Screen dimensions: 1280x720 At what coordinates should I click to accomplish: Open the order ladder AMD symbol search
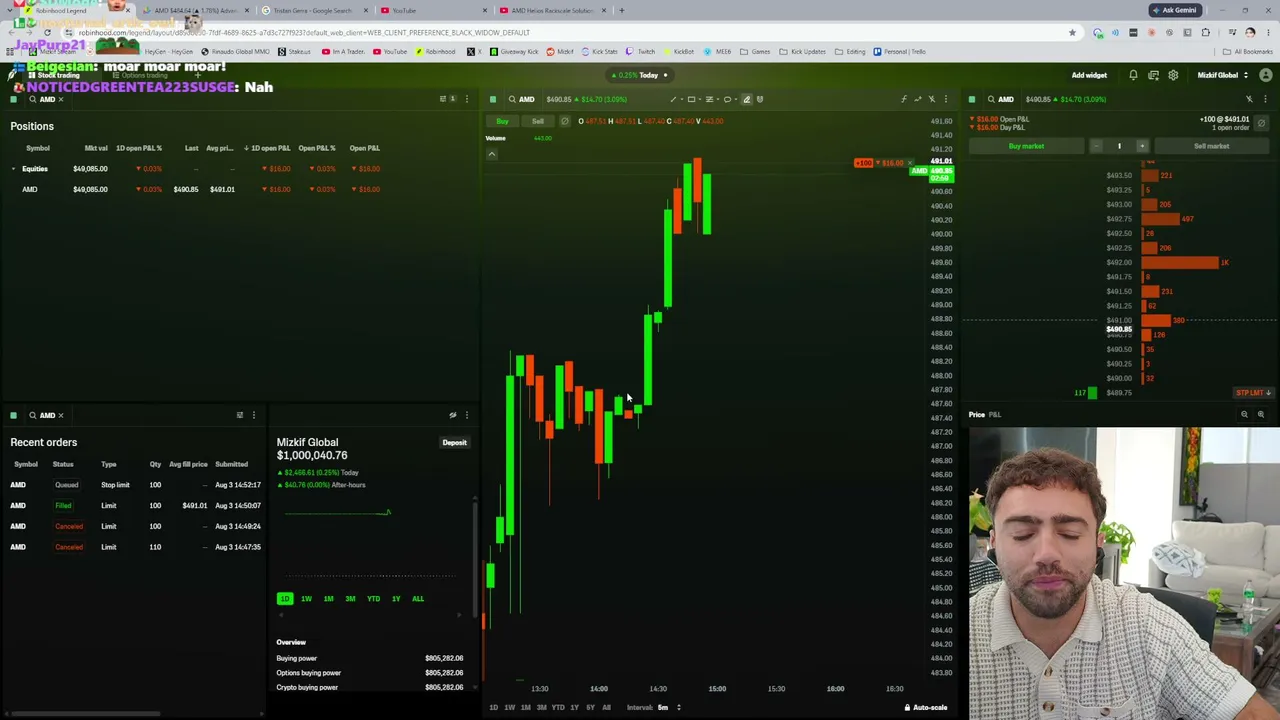[x=1000, y=99]
